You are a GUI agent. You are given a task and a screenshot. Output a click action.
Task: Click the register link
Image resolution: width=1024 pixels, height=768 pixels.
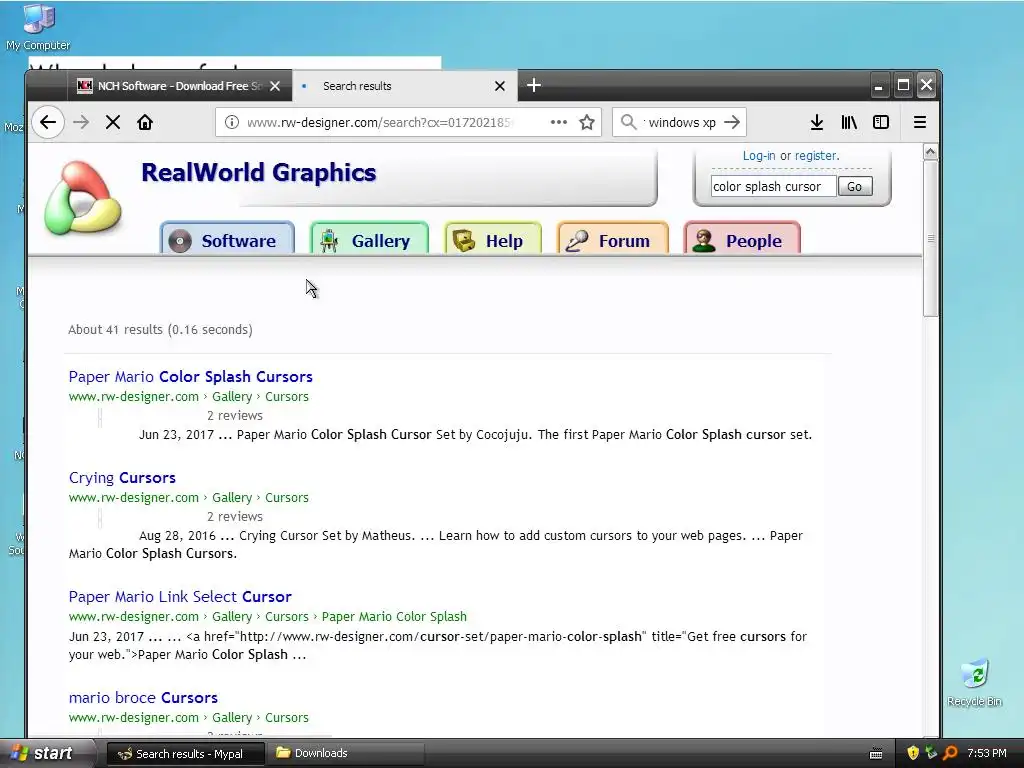816,155
